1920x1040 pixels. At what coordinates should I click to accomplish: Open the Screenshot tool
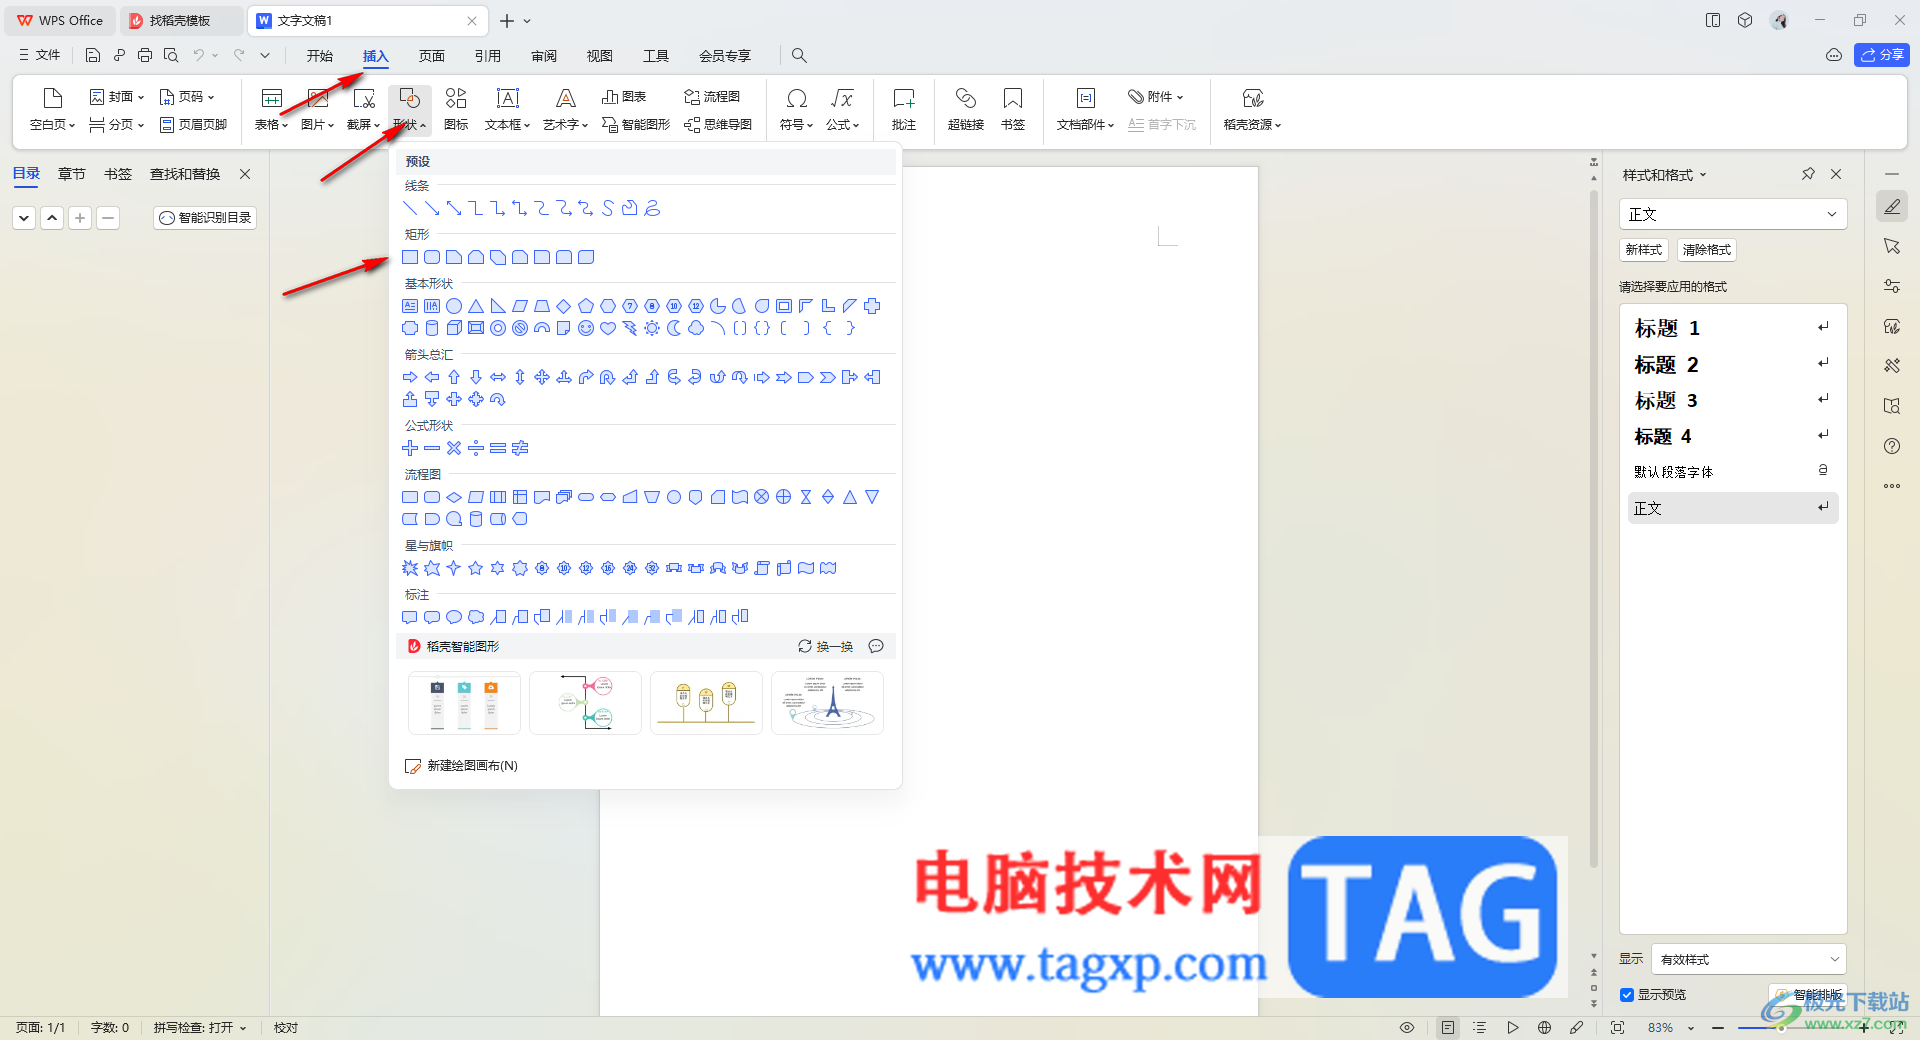pyautogui.click(x=363, y=109)
